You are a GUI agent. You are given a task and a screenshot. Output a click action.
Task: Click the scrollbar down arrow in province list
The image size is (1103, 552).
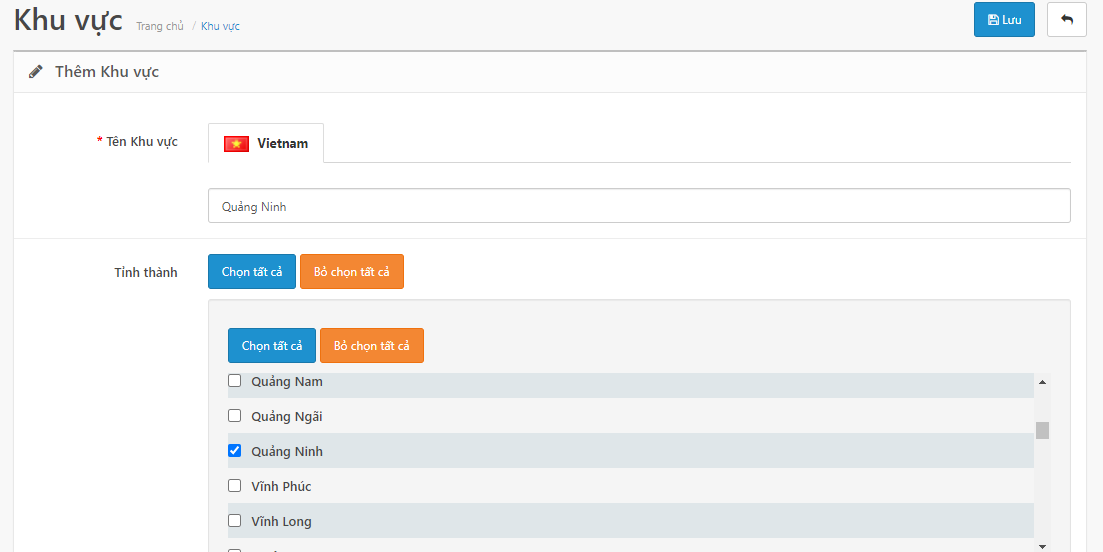1043,546
